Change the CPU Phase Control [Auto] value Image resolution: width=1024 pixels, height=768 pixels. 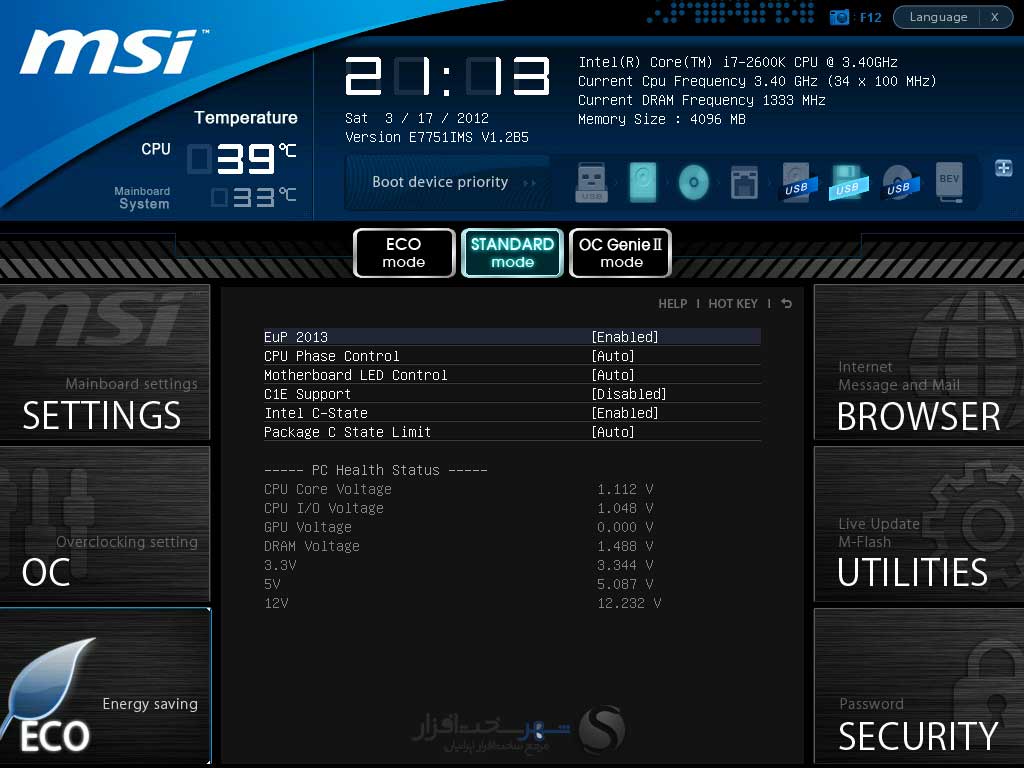coord(613,356)
